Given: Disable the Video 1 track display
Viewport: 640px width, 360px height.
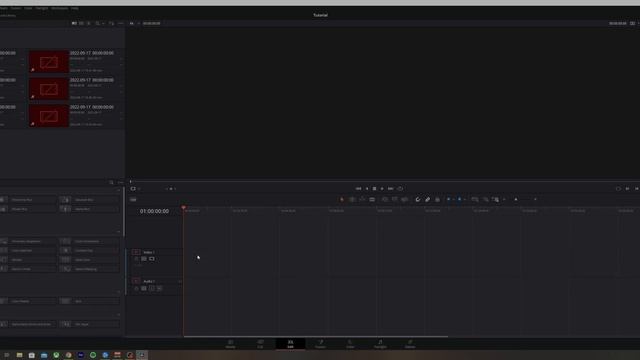Looking at the screenshot, I should pos(152,259).
